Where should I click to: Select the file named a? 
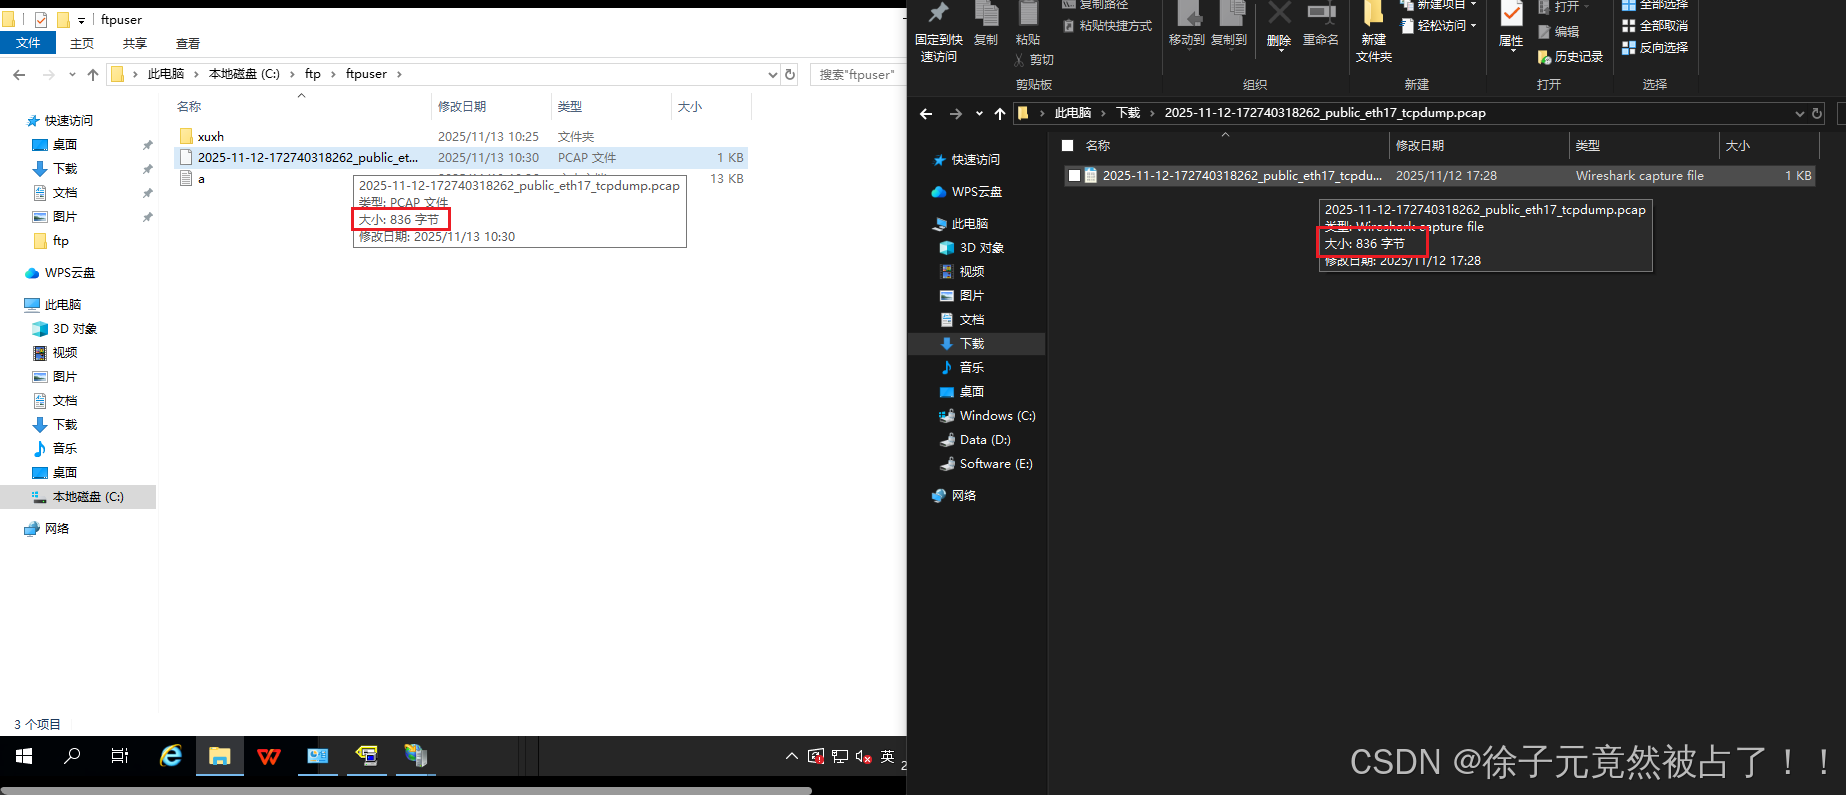coord(201,179)
